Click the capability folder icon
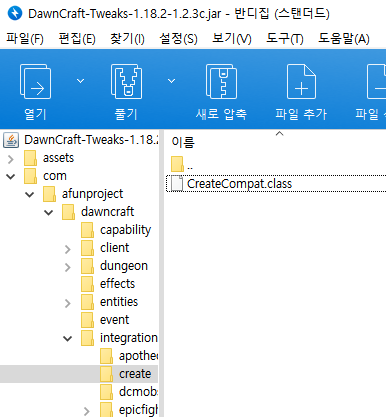 [x=87, y=230]
